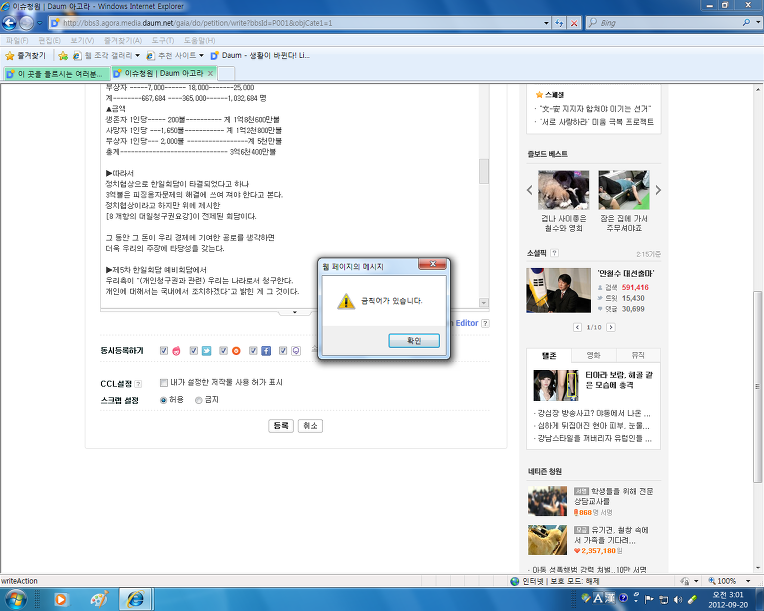Enable the 저작물 사용 허가 표시 checkbox
This screenshot has width=764, height=611.
click(x=164, y=382)
